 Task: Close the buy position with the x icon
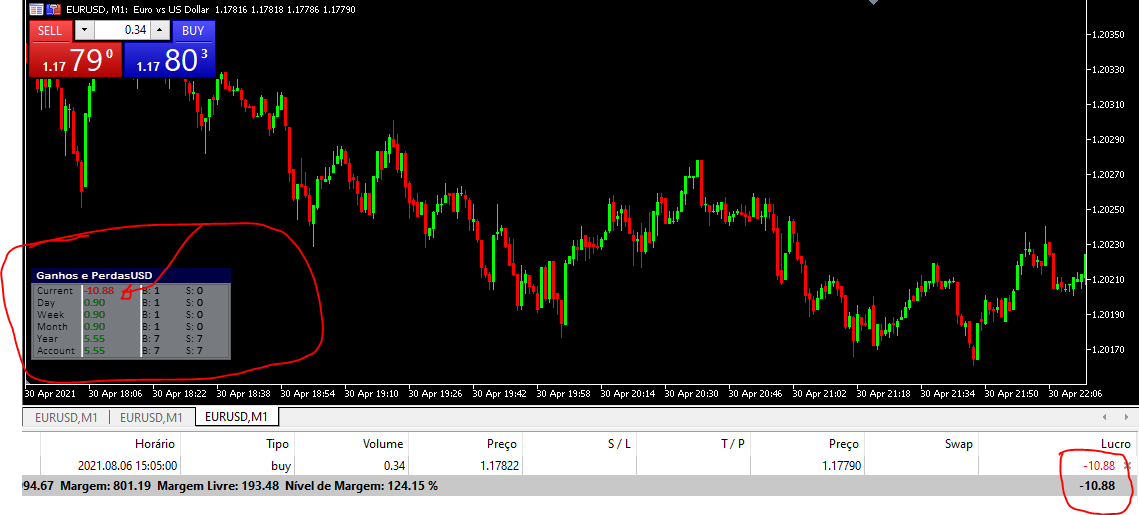pos(1127,465)
